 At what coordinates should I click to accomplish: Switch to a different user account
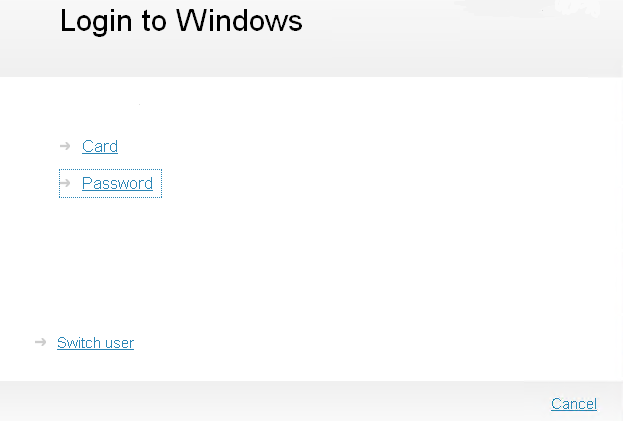tap(95, 343)
